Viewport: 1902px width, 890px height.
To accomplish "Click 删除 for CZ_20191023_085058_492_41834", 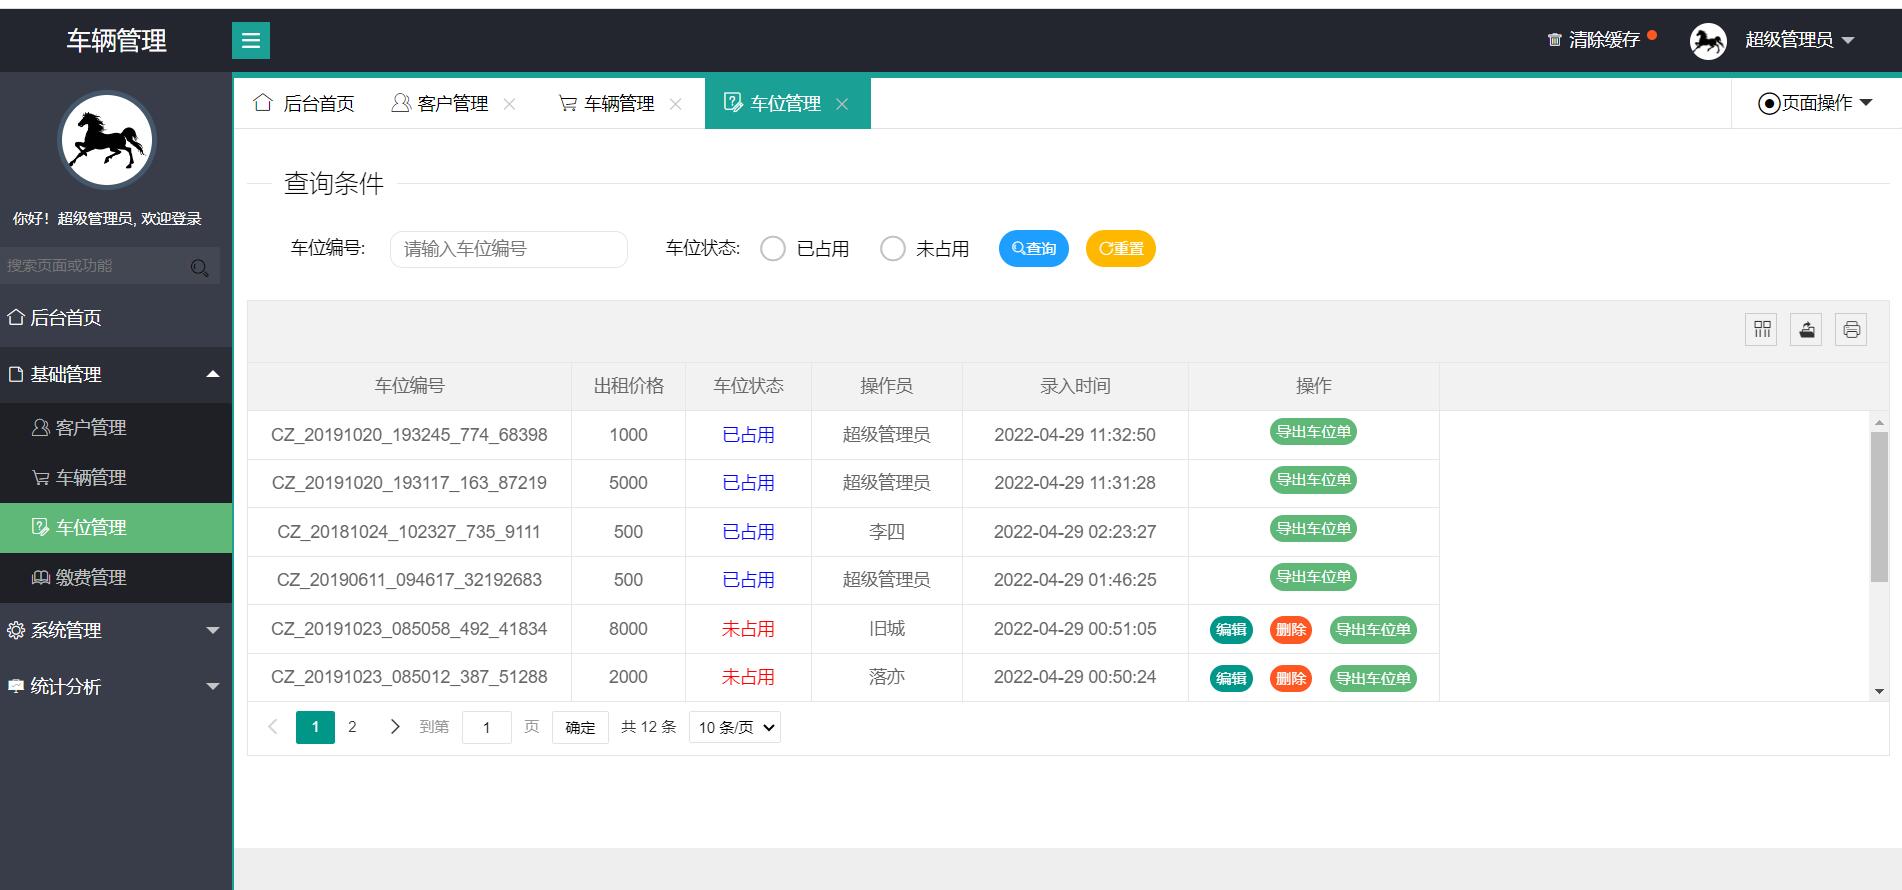I will tap(1291, 630).
